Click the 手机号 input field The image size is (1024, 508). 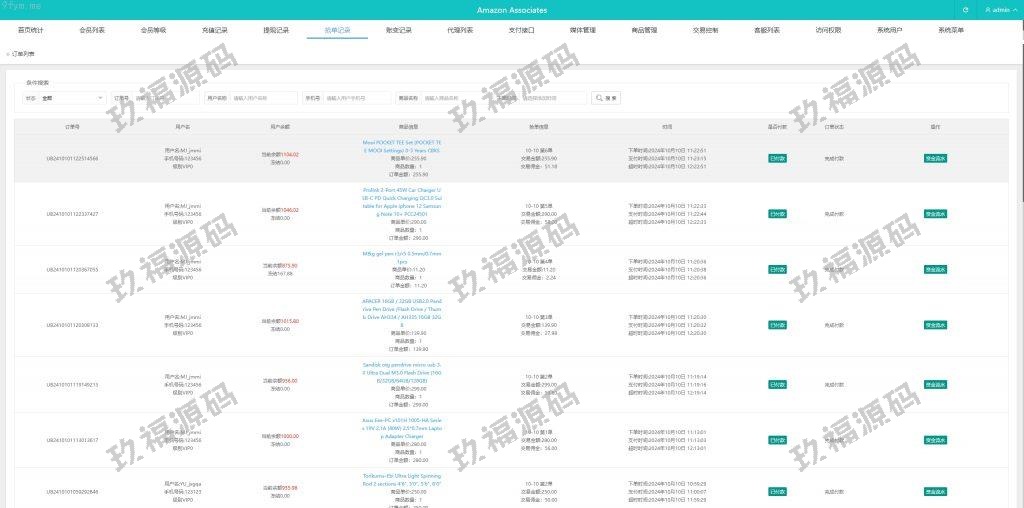click(x=359, y=98)
